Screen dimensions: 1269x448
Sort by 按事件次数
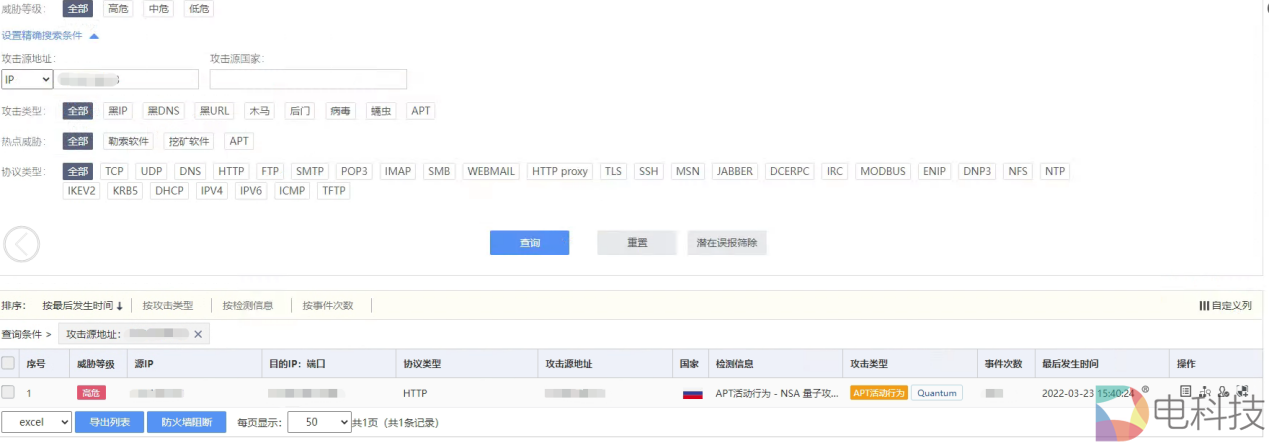[328, 305]
